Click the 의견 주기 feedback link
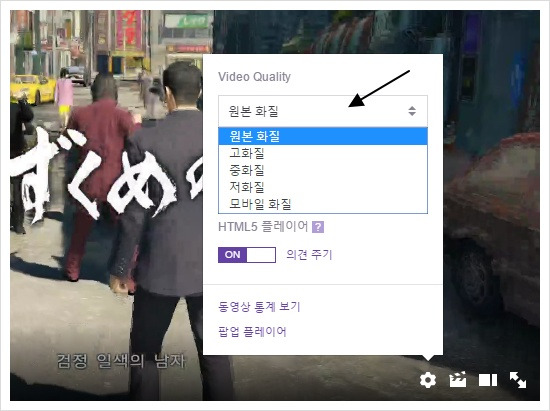Image resolution: width=550 pixels, height=411 pixels. [309, 255]
